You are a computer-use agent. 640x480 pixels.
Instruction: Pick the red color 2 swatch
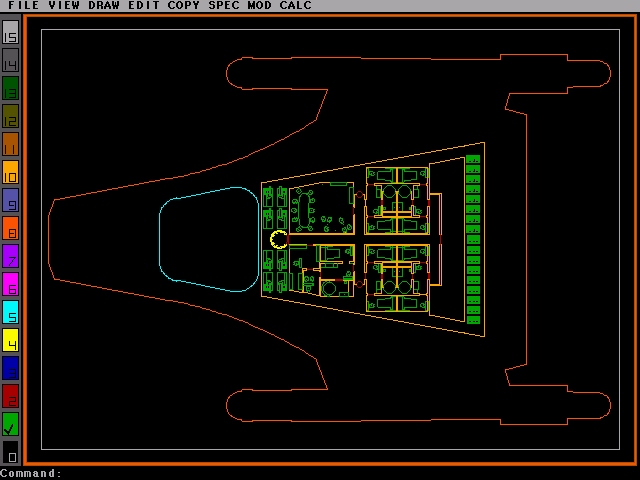[10, 396]
